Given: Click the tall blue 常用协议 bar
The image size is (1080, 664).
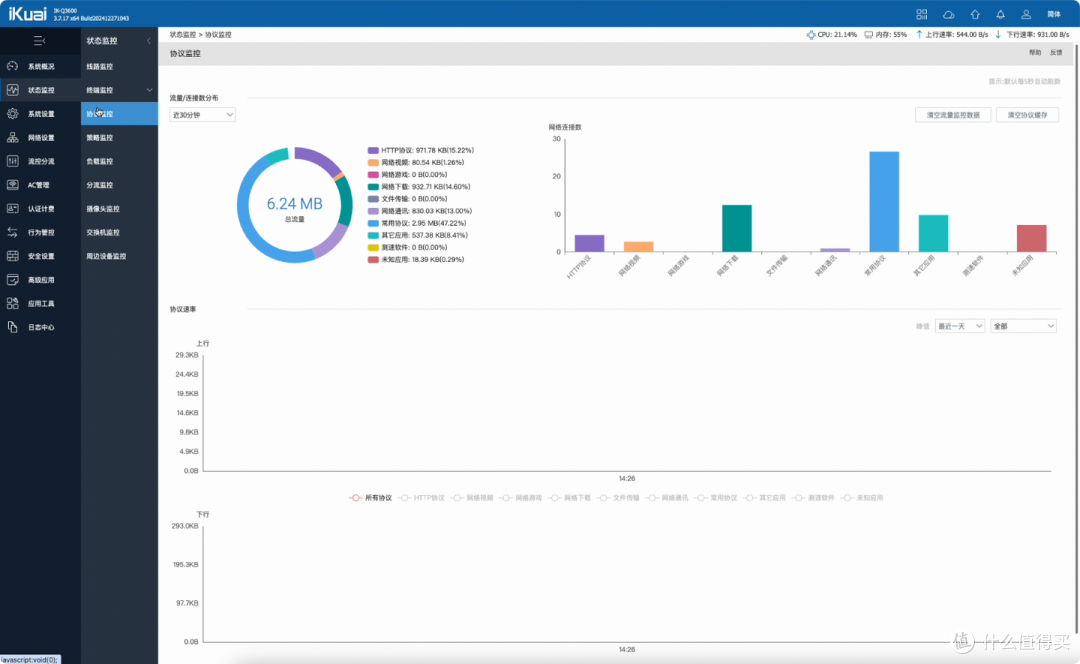Looking at the screenshot, I should tap(884, 202).
